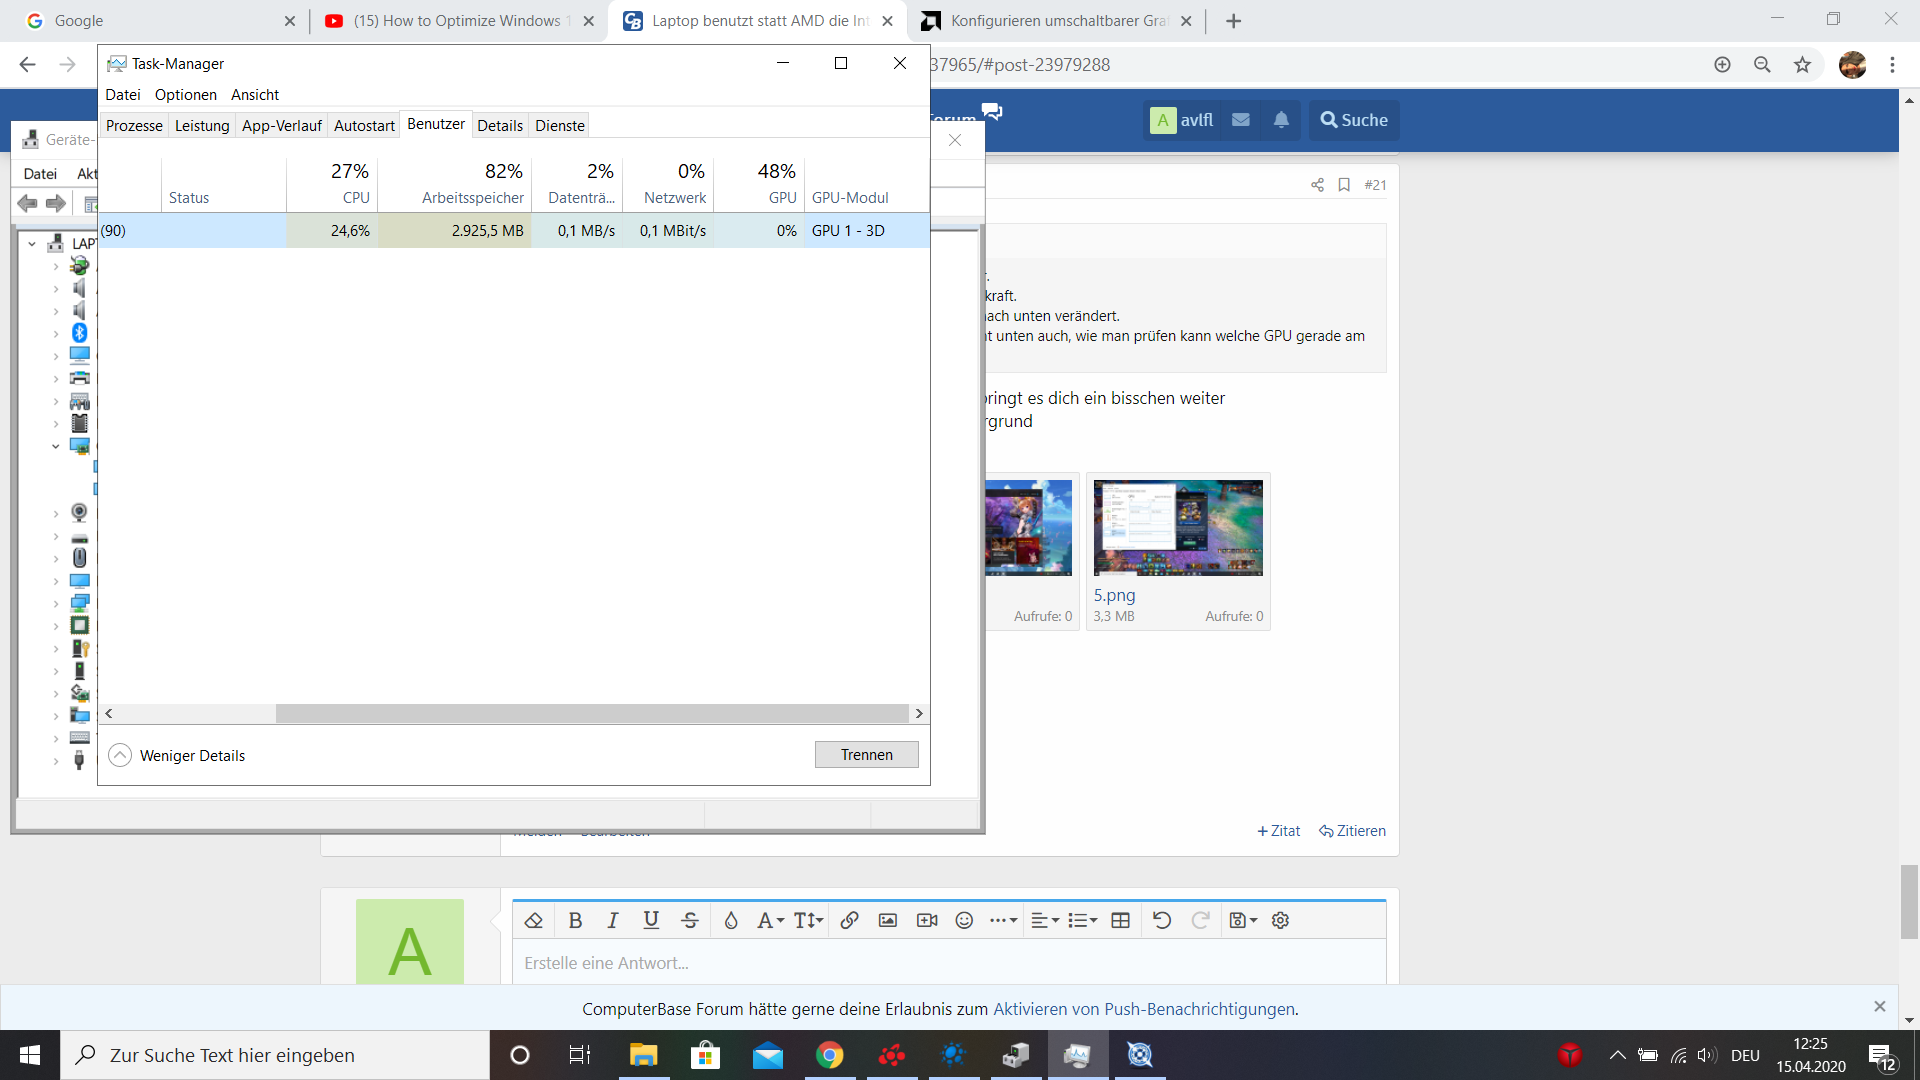Toggle bold formatting in reply editor

[x=575, y=920]
